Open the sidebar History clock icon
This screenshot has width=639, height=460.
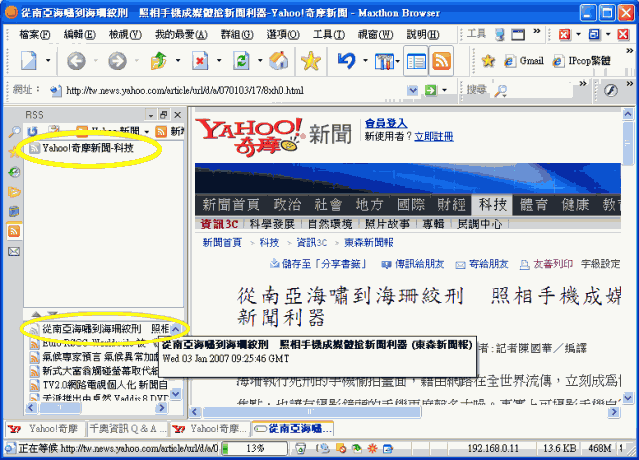[x=14, y=172]
